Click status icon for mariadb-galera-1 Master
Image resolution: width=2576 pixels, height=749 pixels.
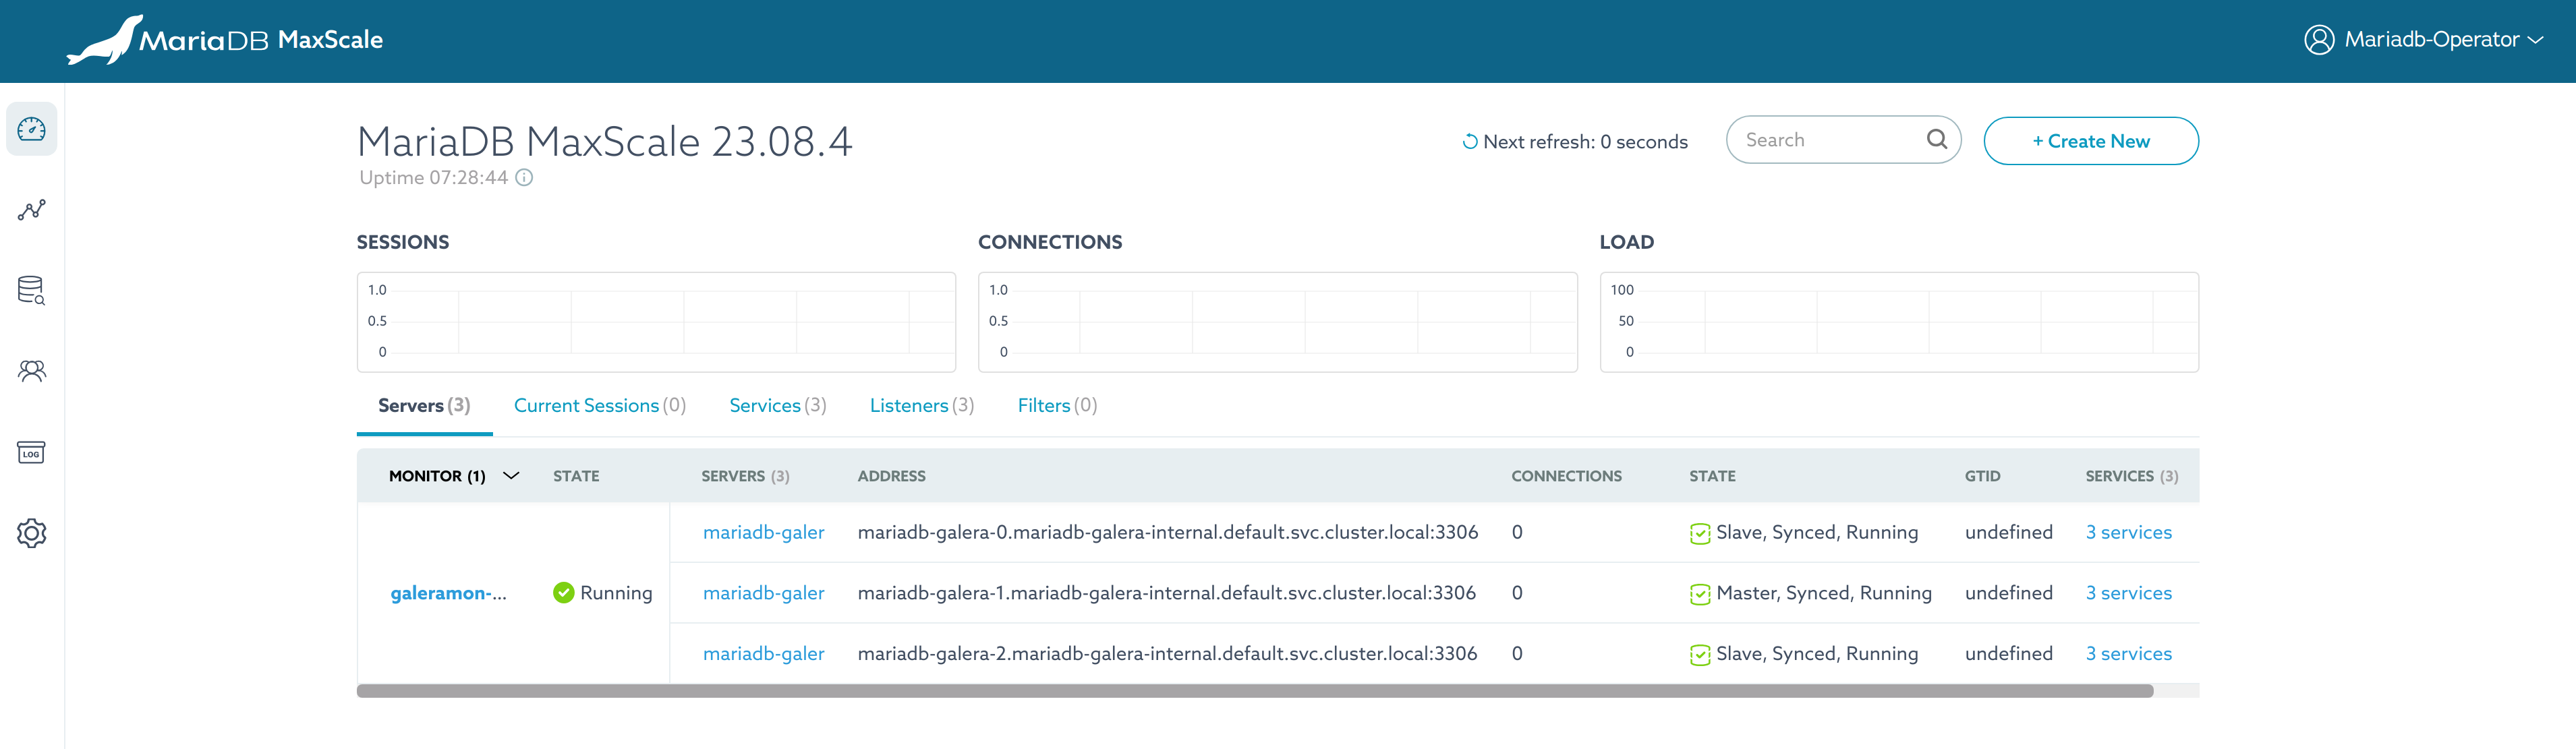pyautogui.click(x=1700, y=594)
